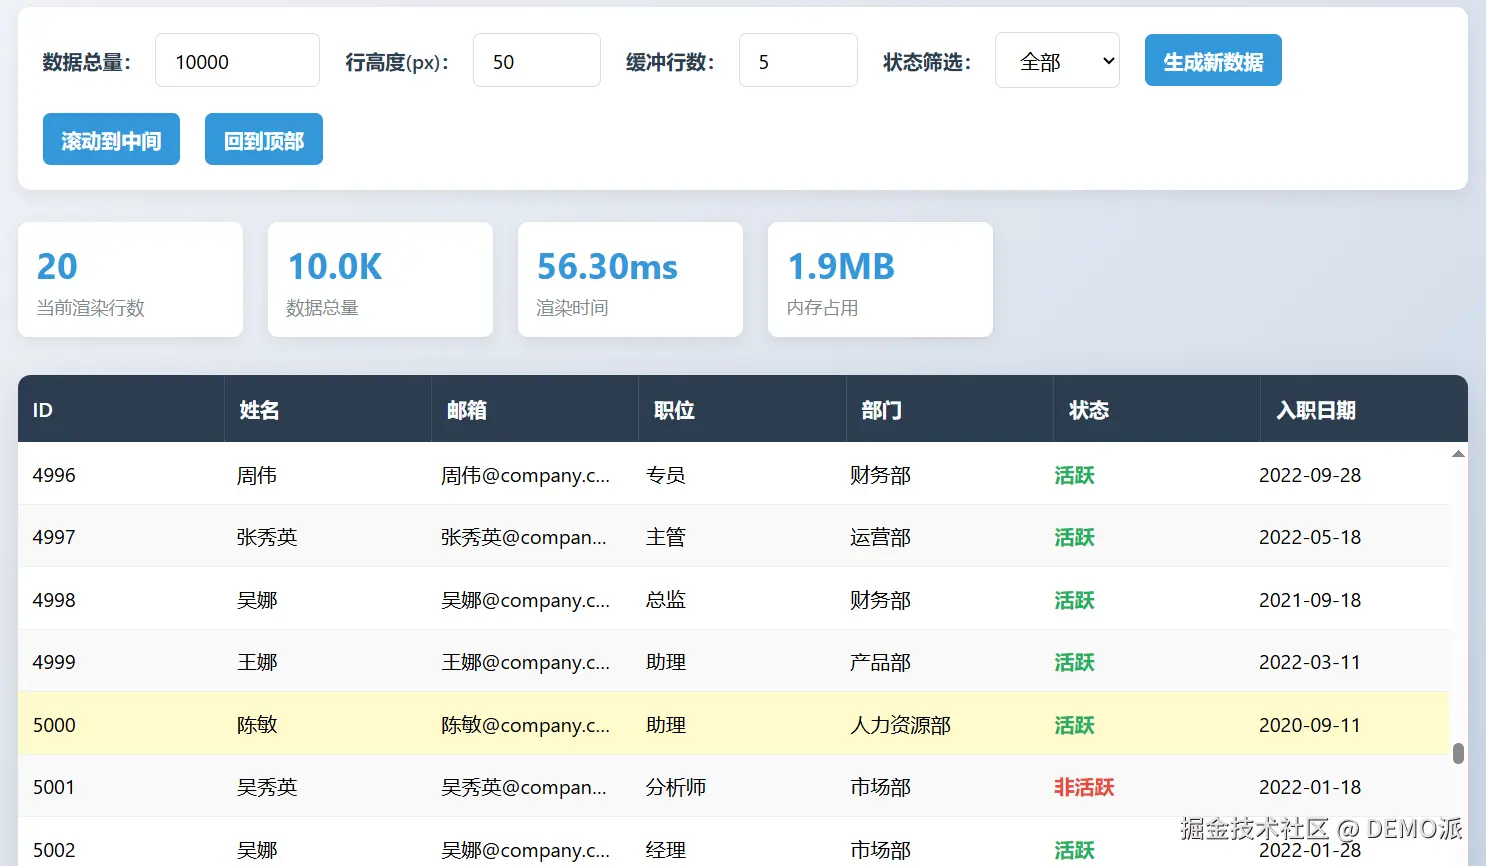Click the 10.0K 数据总量 stat card
The width and height of the screenshot is (1486, 866).
tap(380, 280)
